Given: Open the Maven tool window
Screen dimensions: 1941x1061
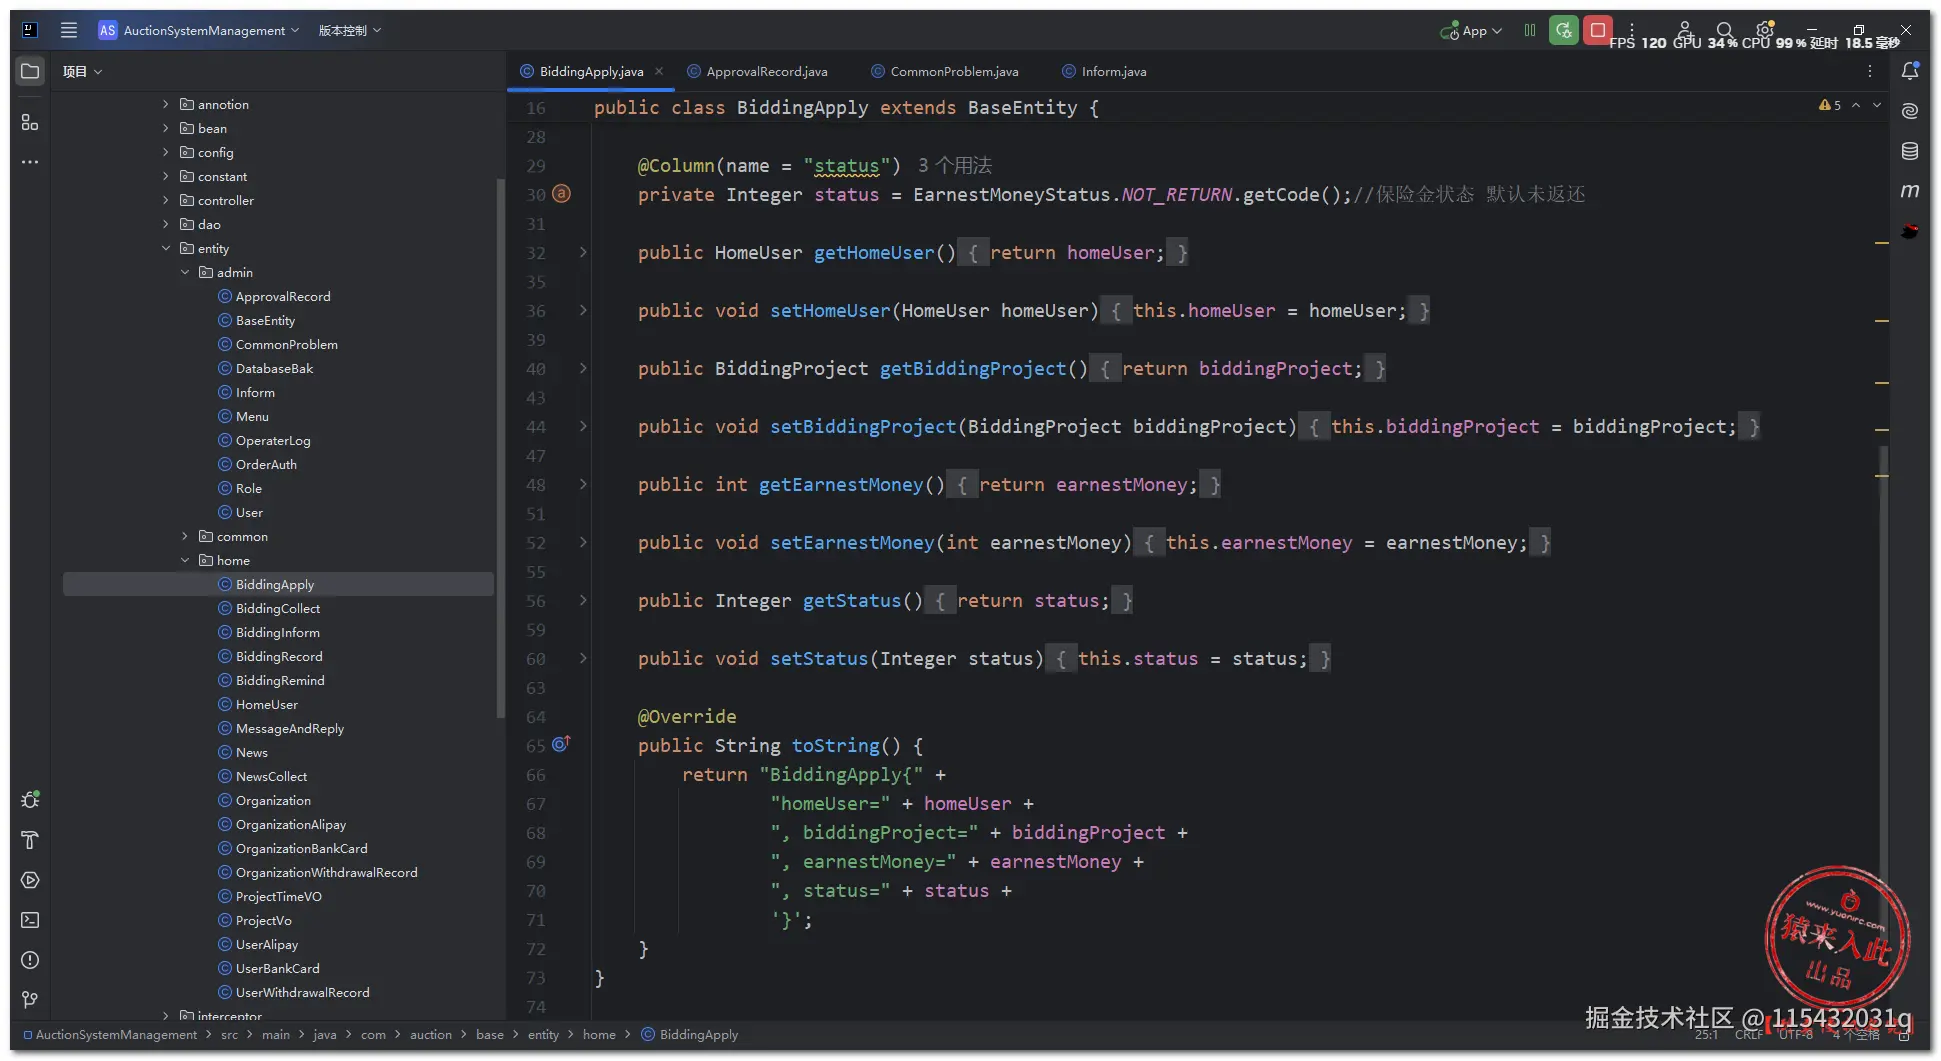Looking at the screenshot, I should (x=1910, y=191).
